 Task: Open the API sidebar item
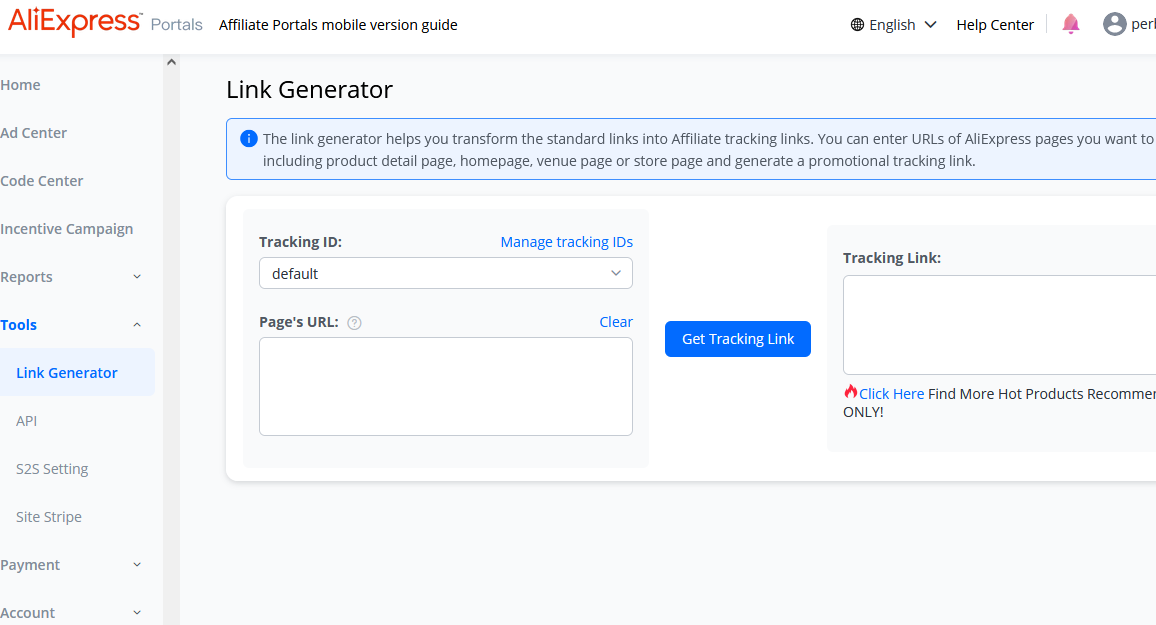point(27,421)
